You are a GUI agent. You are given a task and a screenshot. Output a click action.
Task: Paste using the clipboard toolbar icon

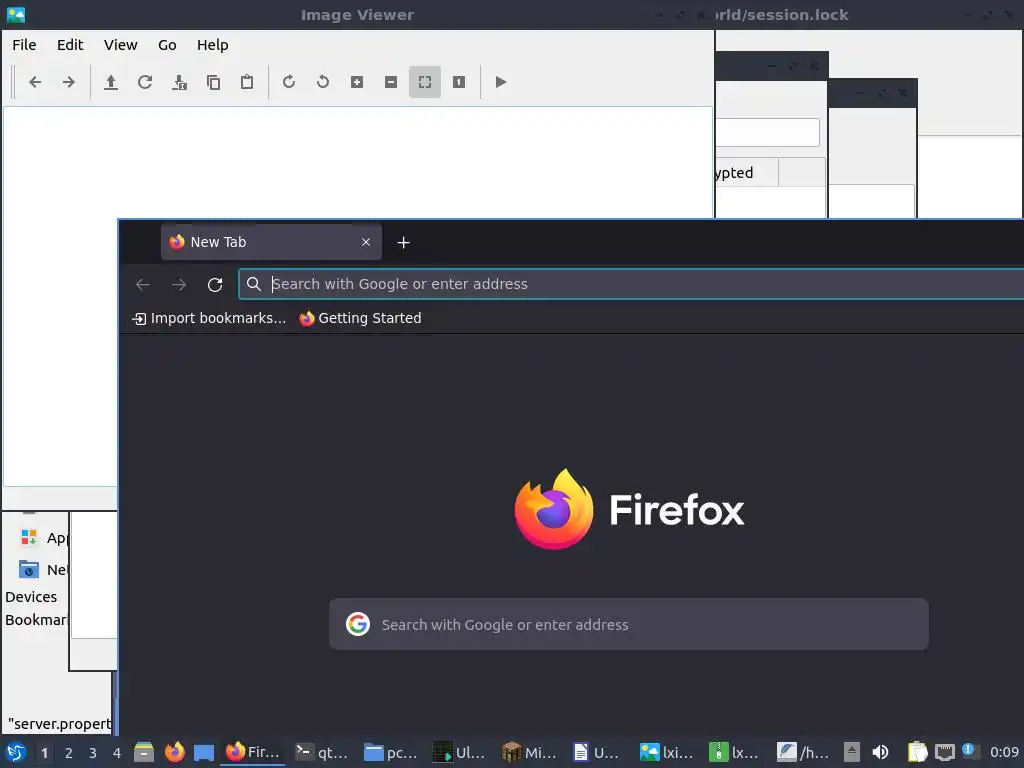coord(247,82)
